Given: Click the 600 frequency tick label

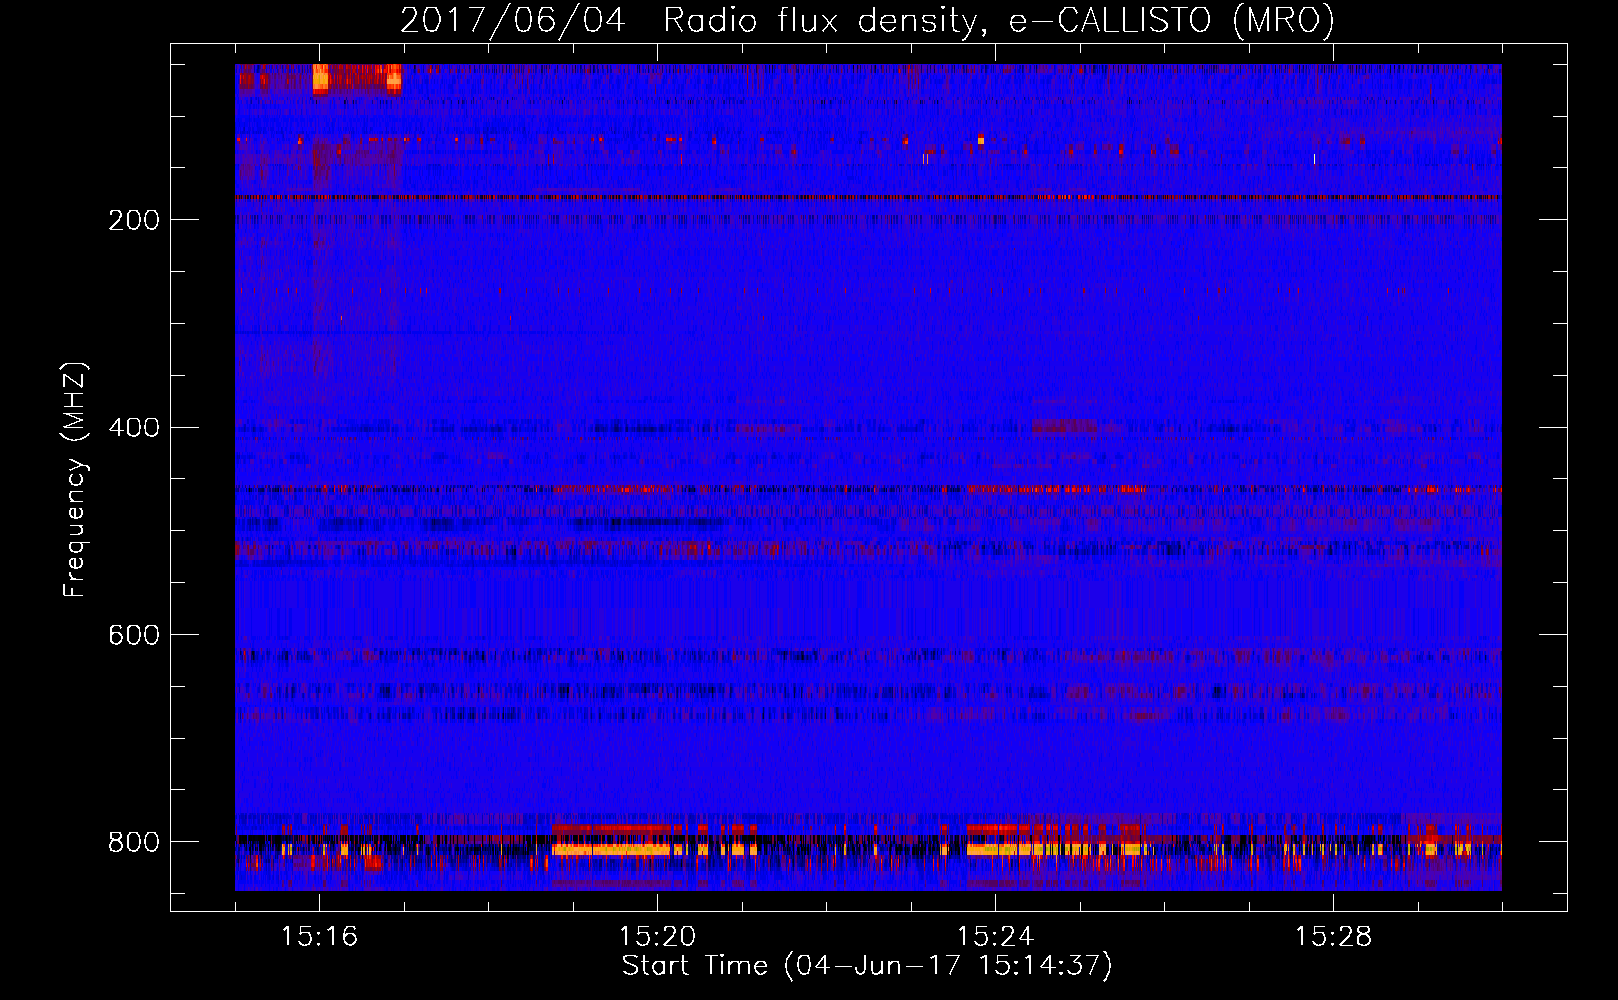Looking at the screenshot, I should tap(134, 636).
